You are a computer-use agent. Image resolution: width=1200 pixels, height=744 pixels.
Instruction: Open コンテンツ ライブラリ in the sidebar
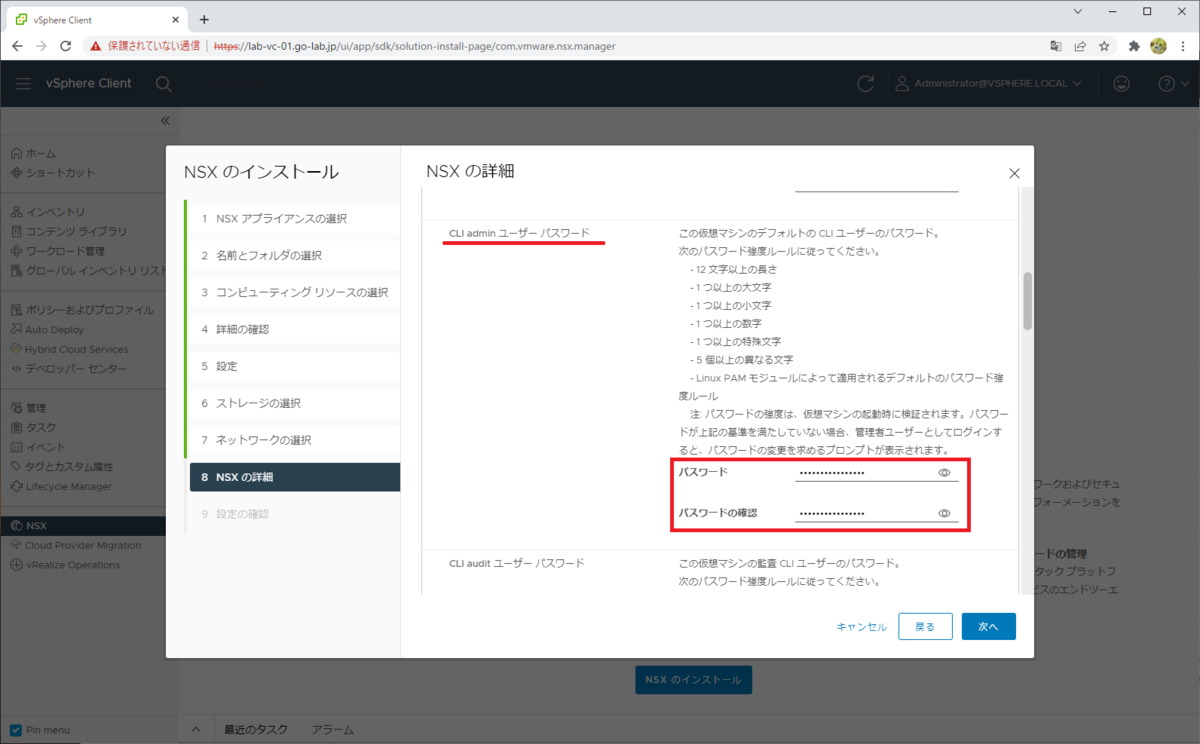tap(69, 231)
